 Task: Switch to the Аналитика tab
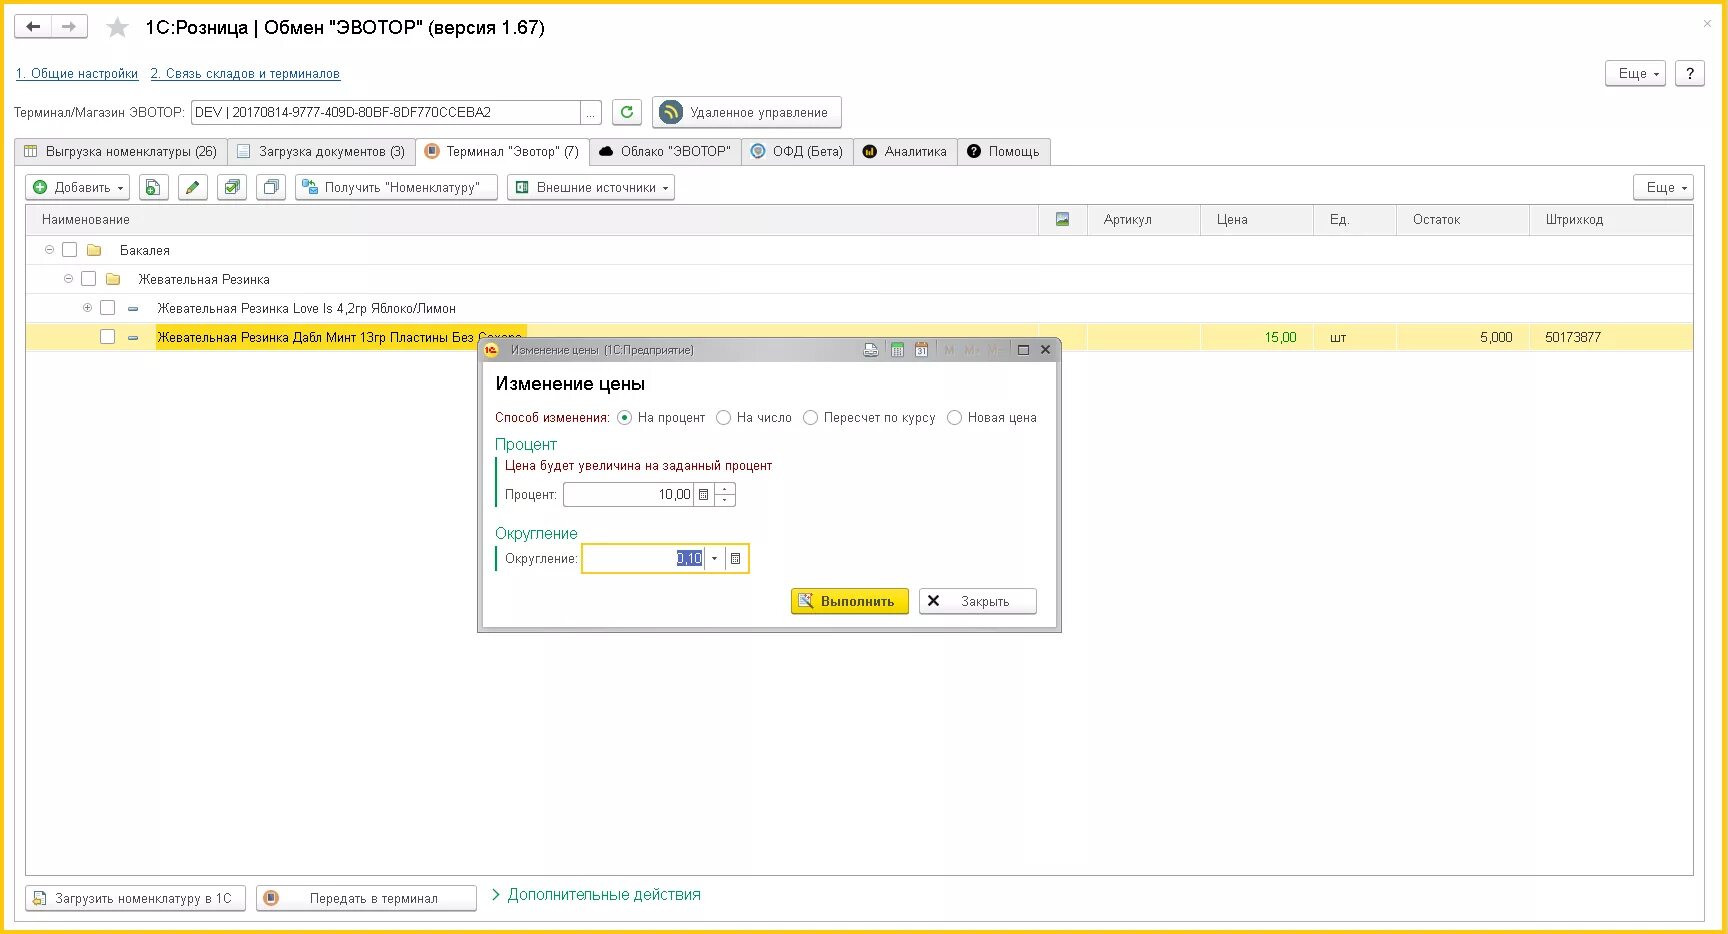905,152
